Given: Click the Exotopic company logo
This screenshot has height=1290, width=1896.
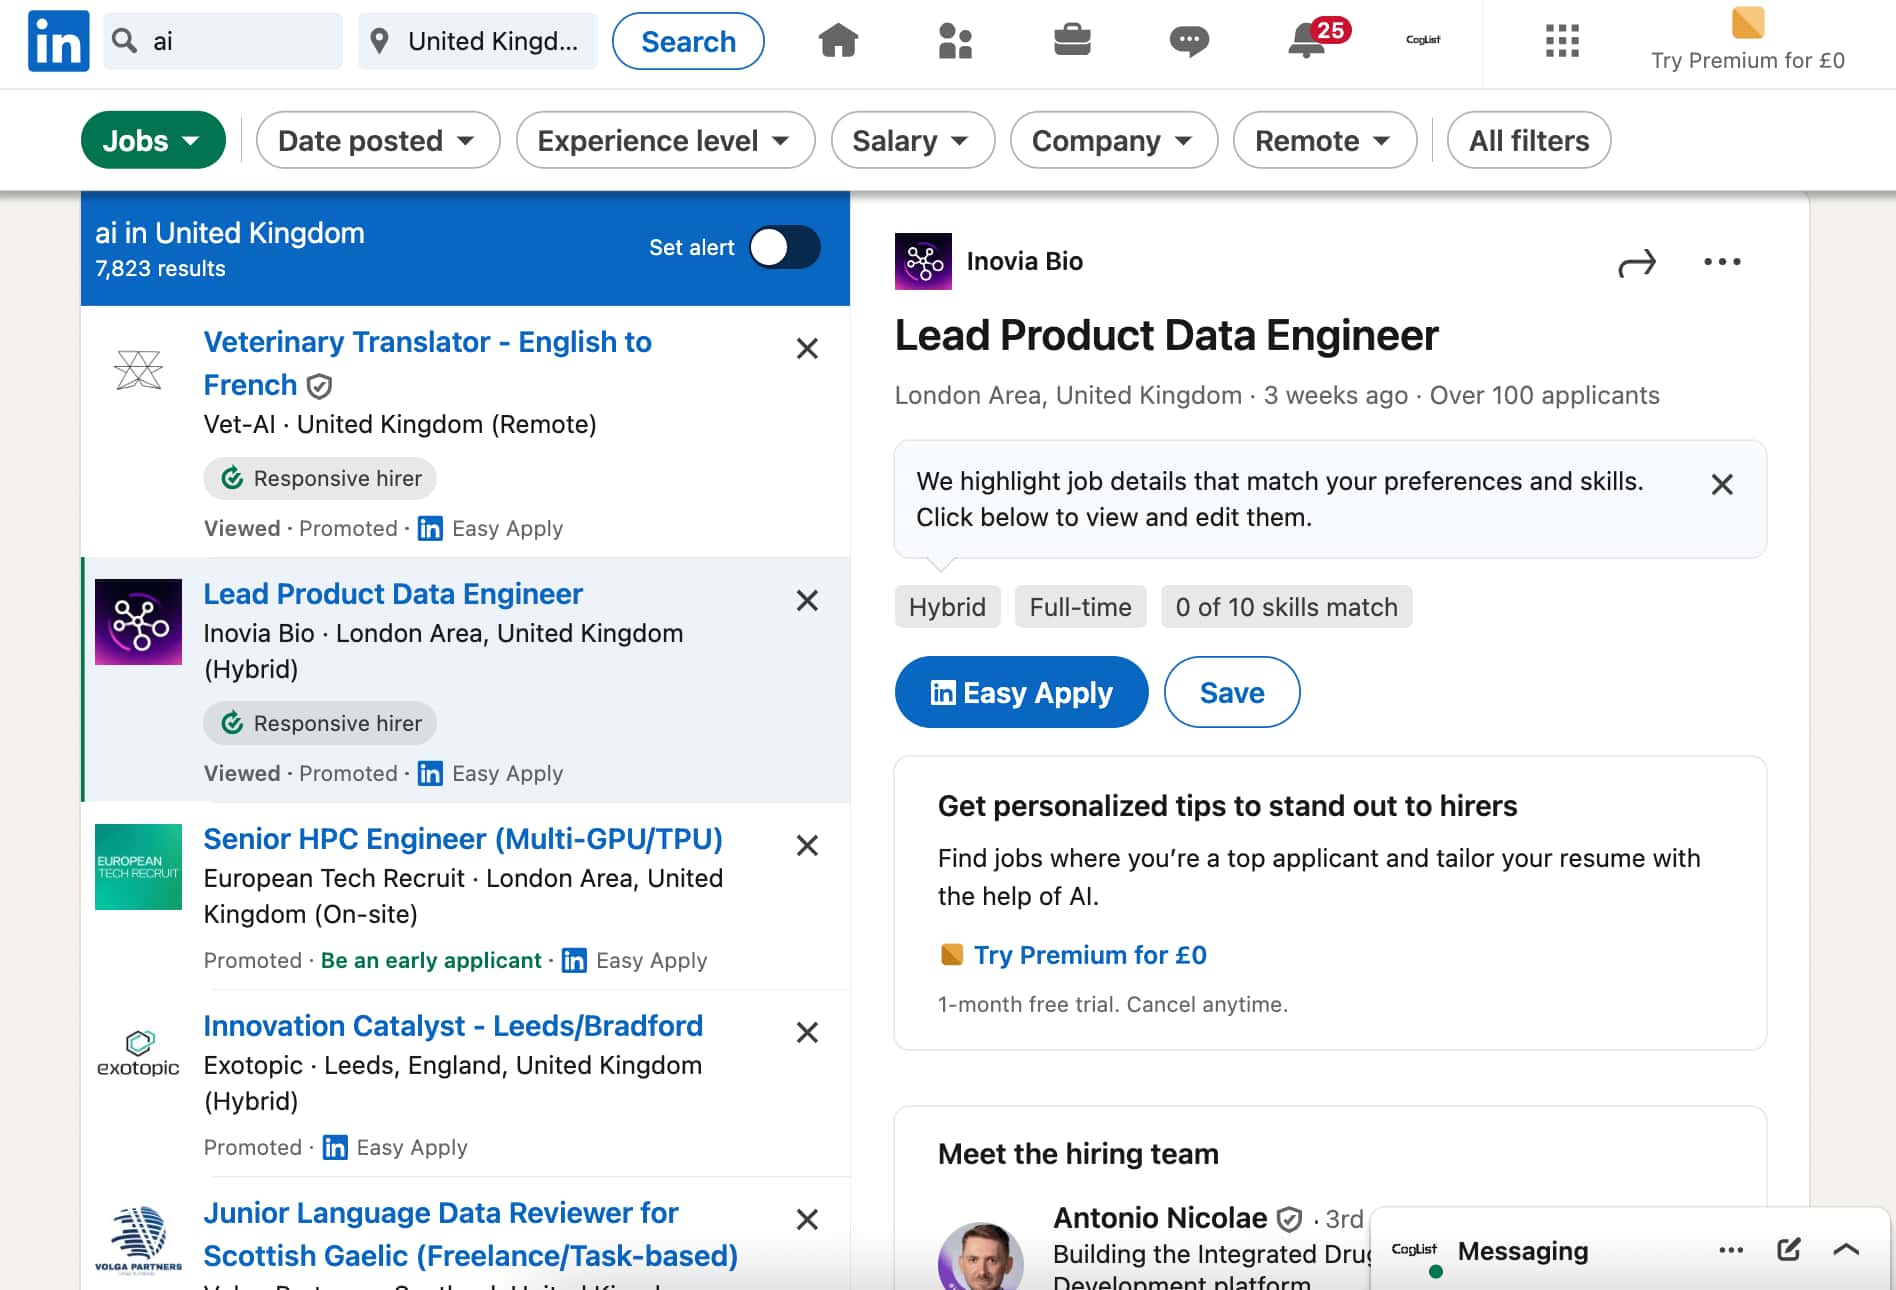Looking at the screenshot, I should click(x=138, y=1054).
